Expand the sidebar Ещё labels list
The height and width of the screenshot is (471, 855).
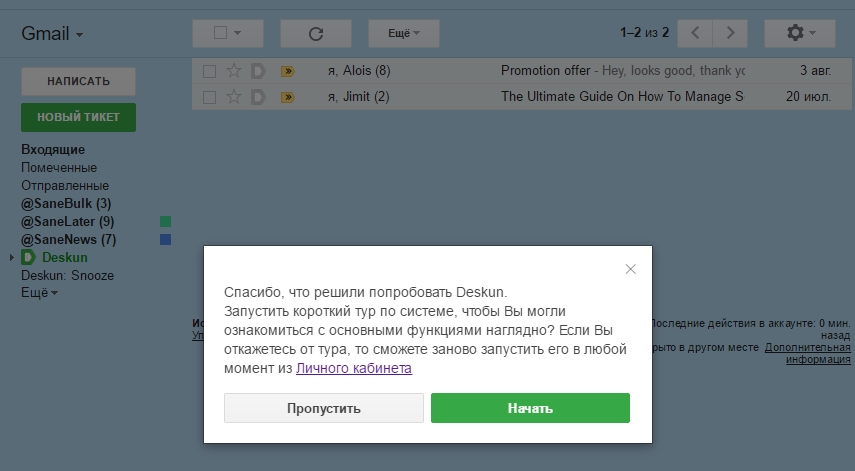(39, 293)
